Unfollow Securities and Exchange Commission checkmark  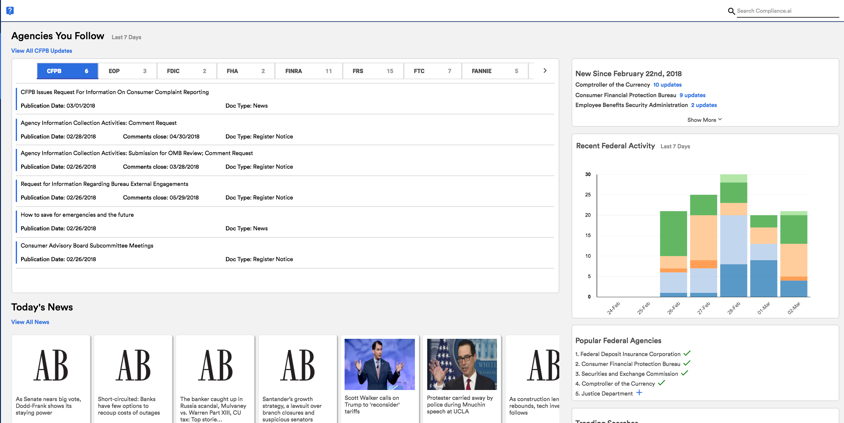[x=684, y=373]
